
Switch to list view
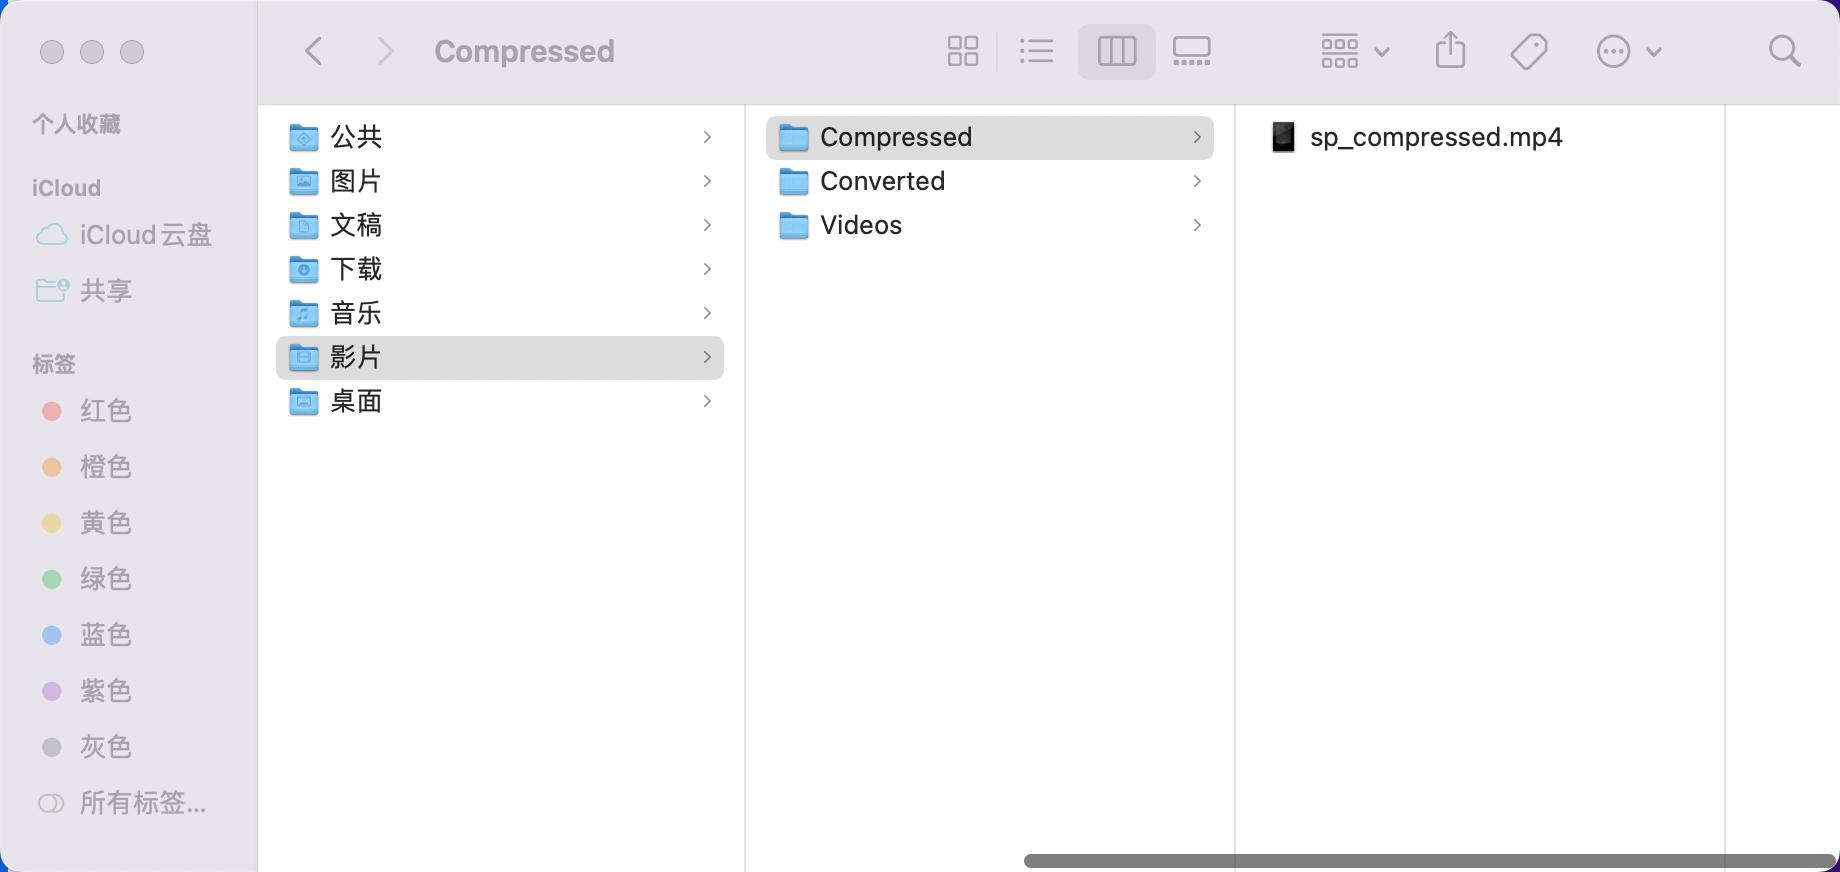point(1036,51)
